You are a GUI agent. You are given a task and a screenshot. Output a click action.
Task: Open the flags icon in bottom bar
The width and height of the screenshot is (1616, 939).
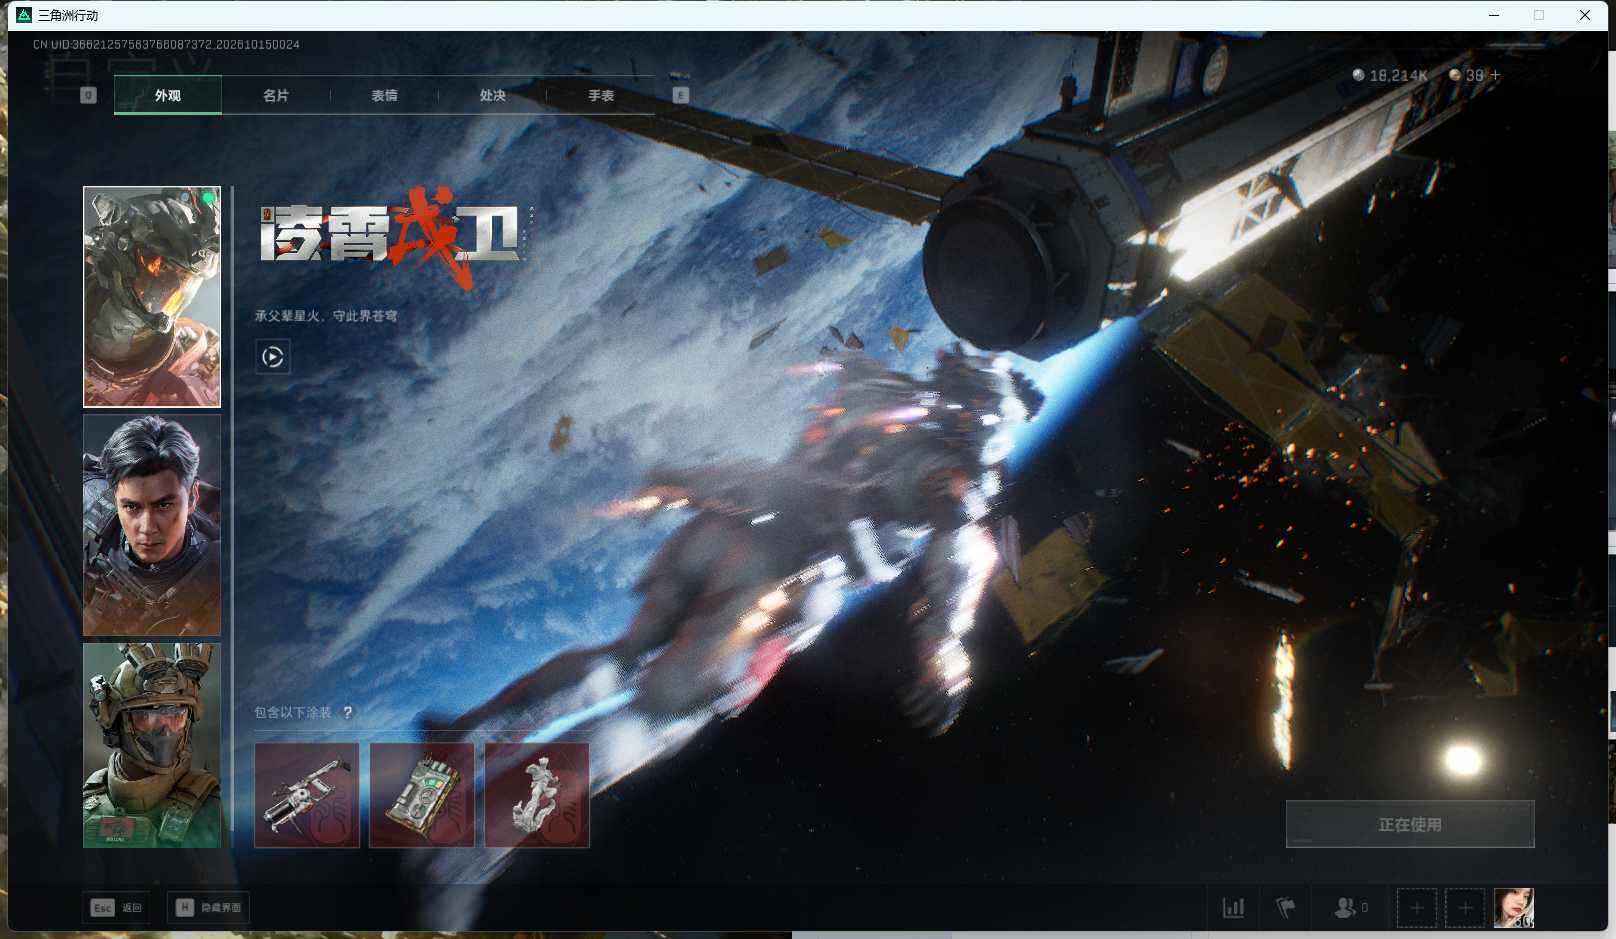coord(1286,907)
